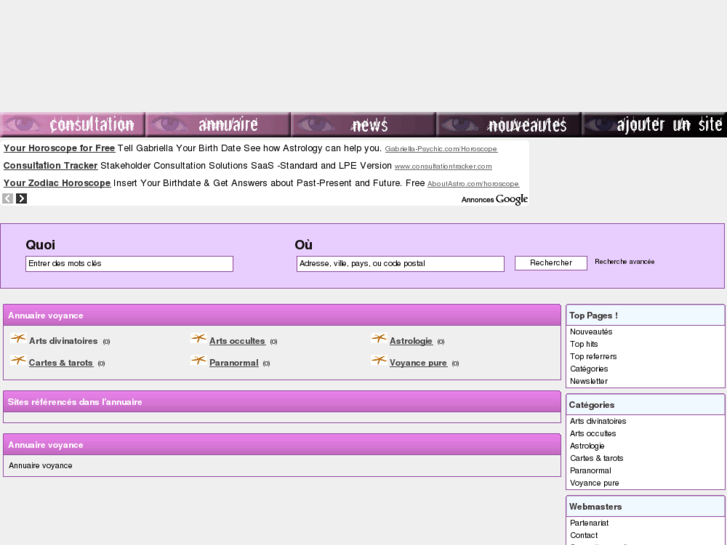Open Catégories link in Top Pages sidebar

tap(589, 369)
